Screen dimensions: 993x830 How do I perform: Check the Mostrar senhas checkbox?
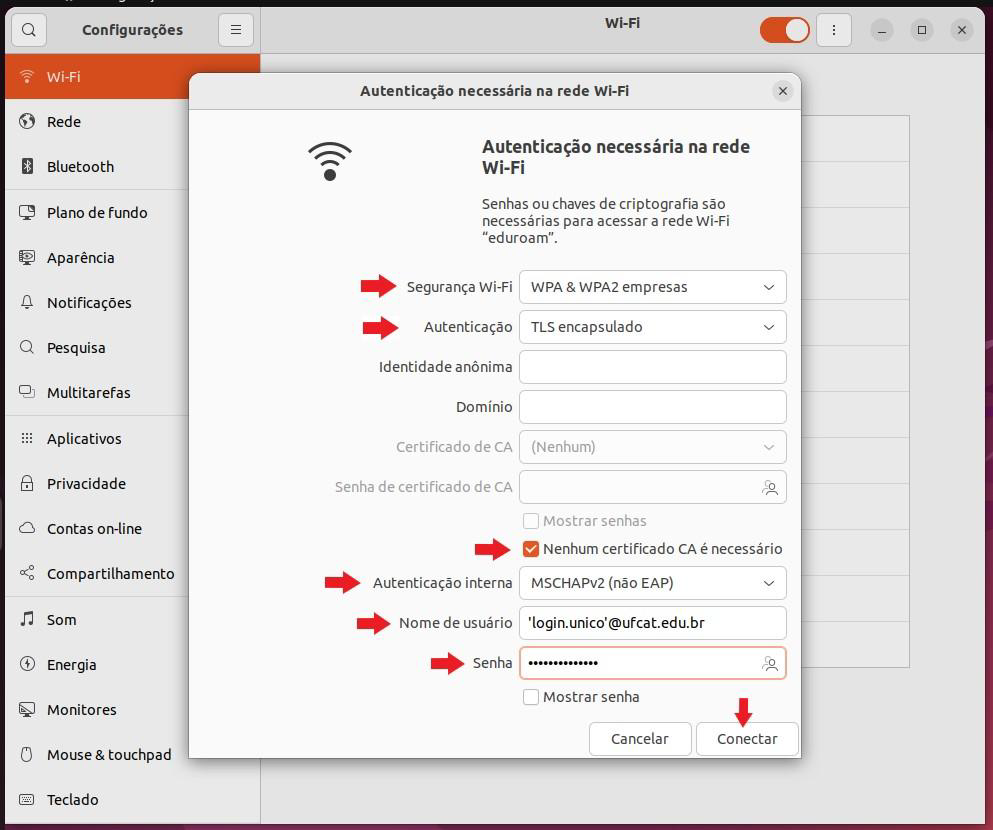coord(531,521)
